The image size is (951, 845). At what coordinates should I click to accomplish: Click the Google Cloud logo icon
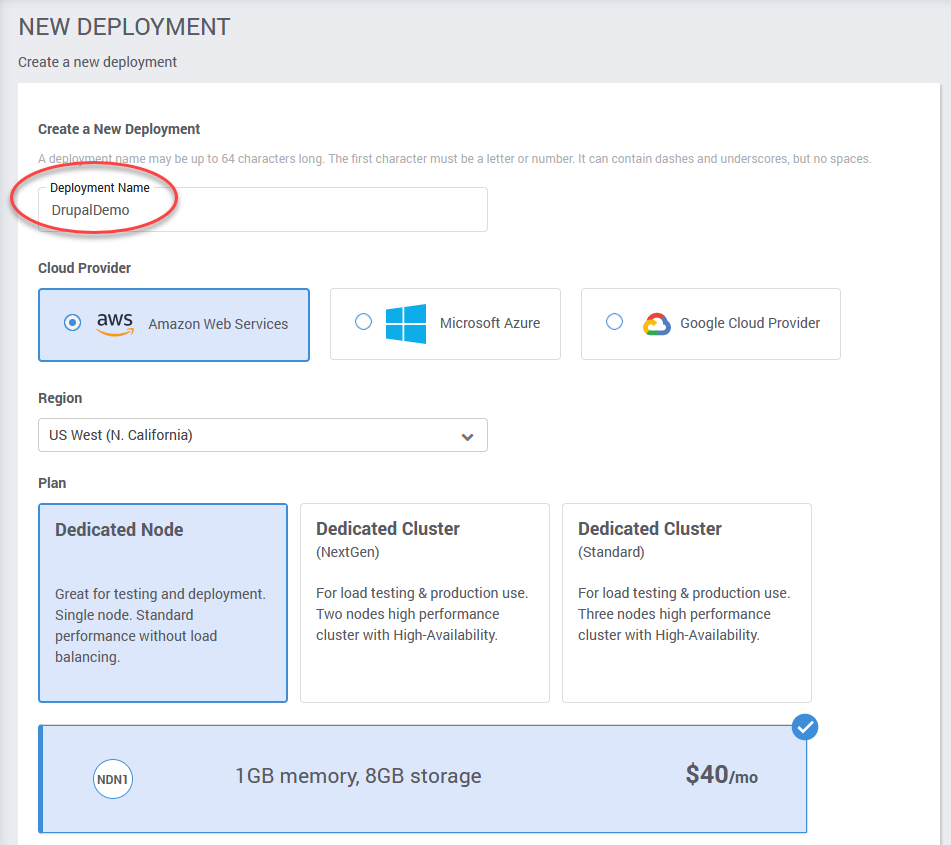tap(657, 324)
